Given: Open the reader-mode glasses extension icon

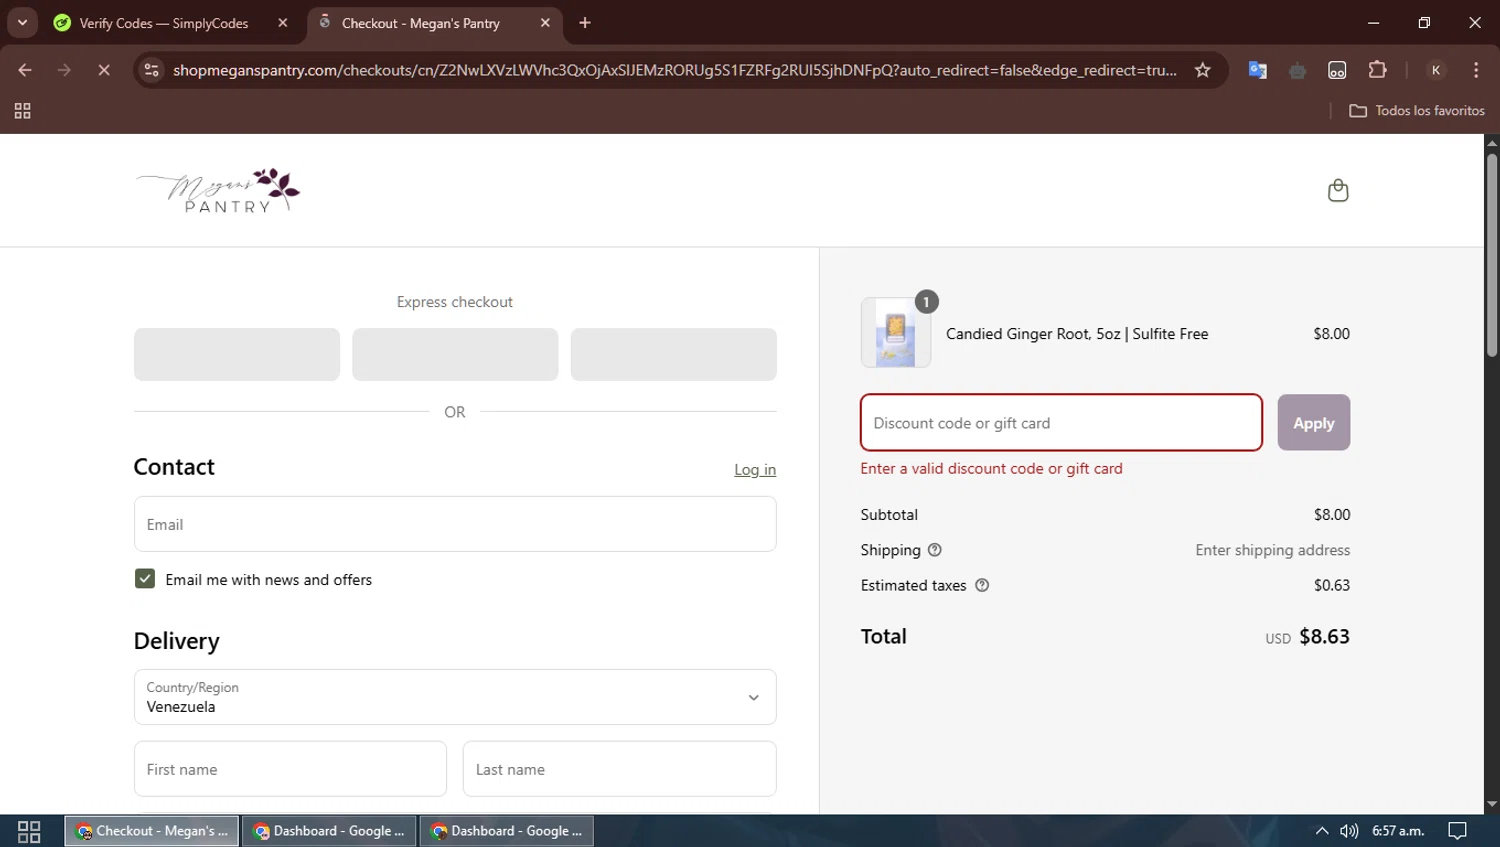Looking at the screenshot, I should (1337, 70).
